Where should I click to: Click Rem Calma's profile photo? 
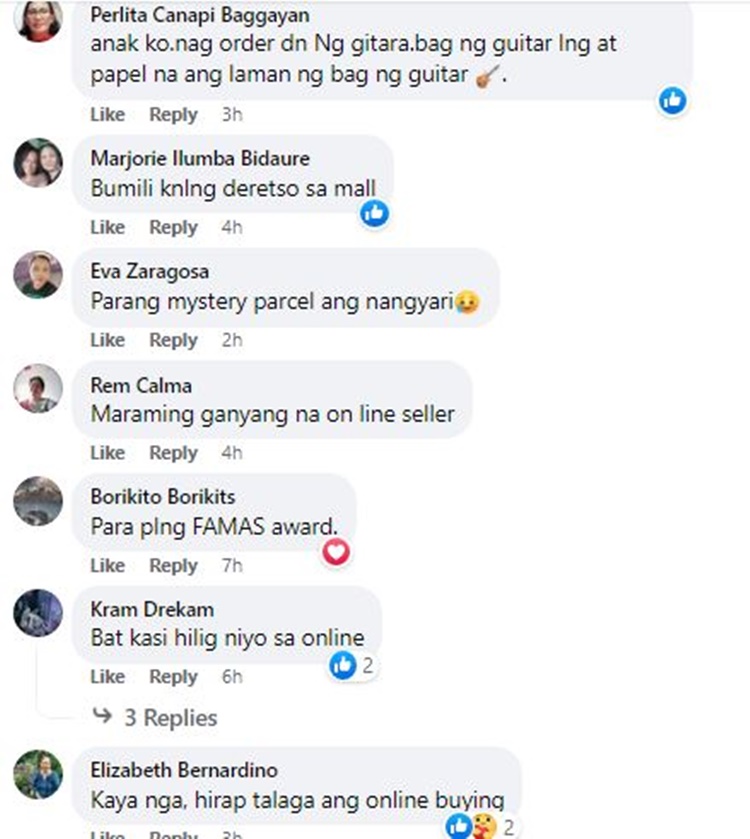pos(38,388)
